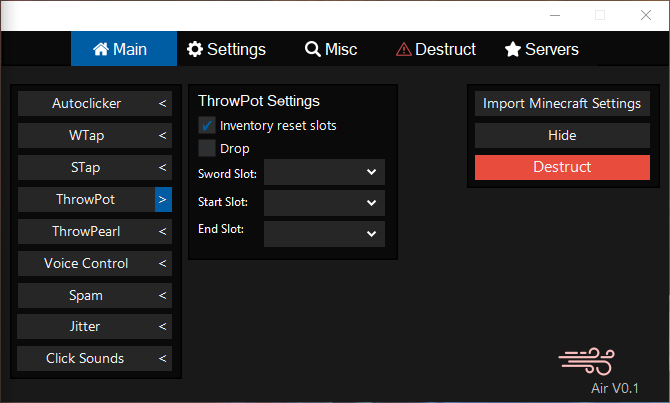670x403 pixels.
Task: Enable the Drop checkbox
Action: point(207,148)
